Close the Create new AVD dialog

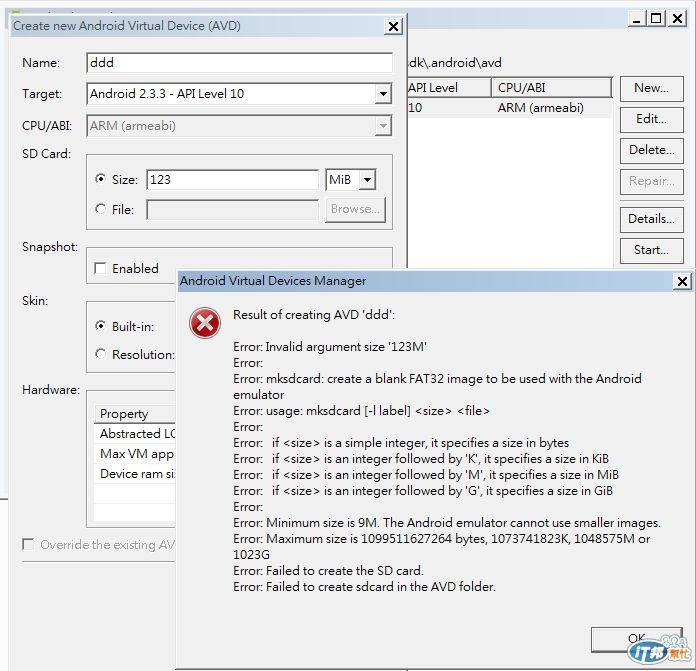click(393, 27)
